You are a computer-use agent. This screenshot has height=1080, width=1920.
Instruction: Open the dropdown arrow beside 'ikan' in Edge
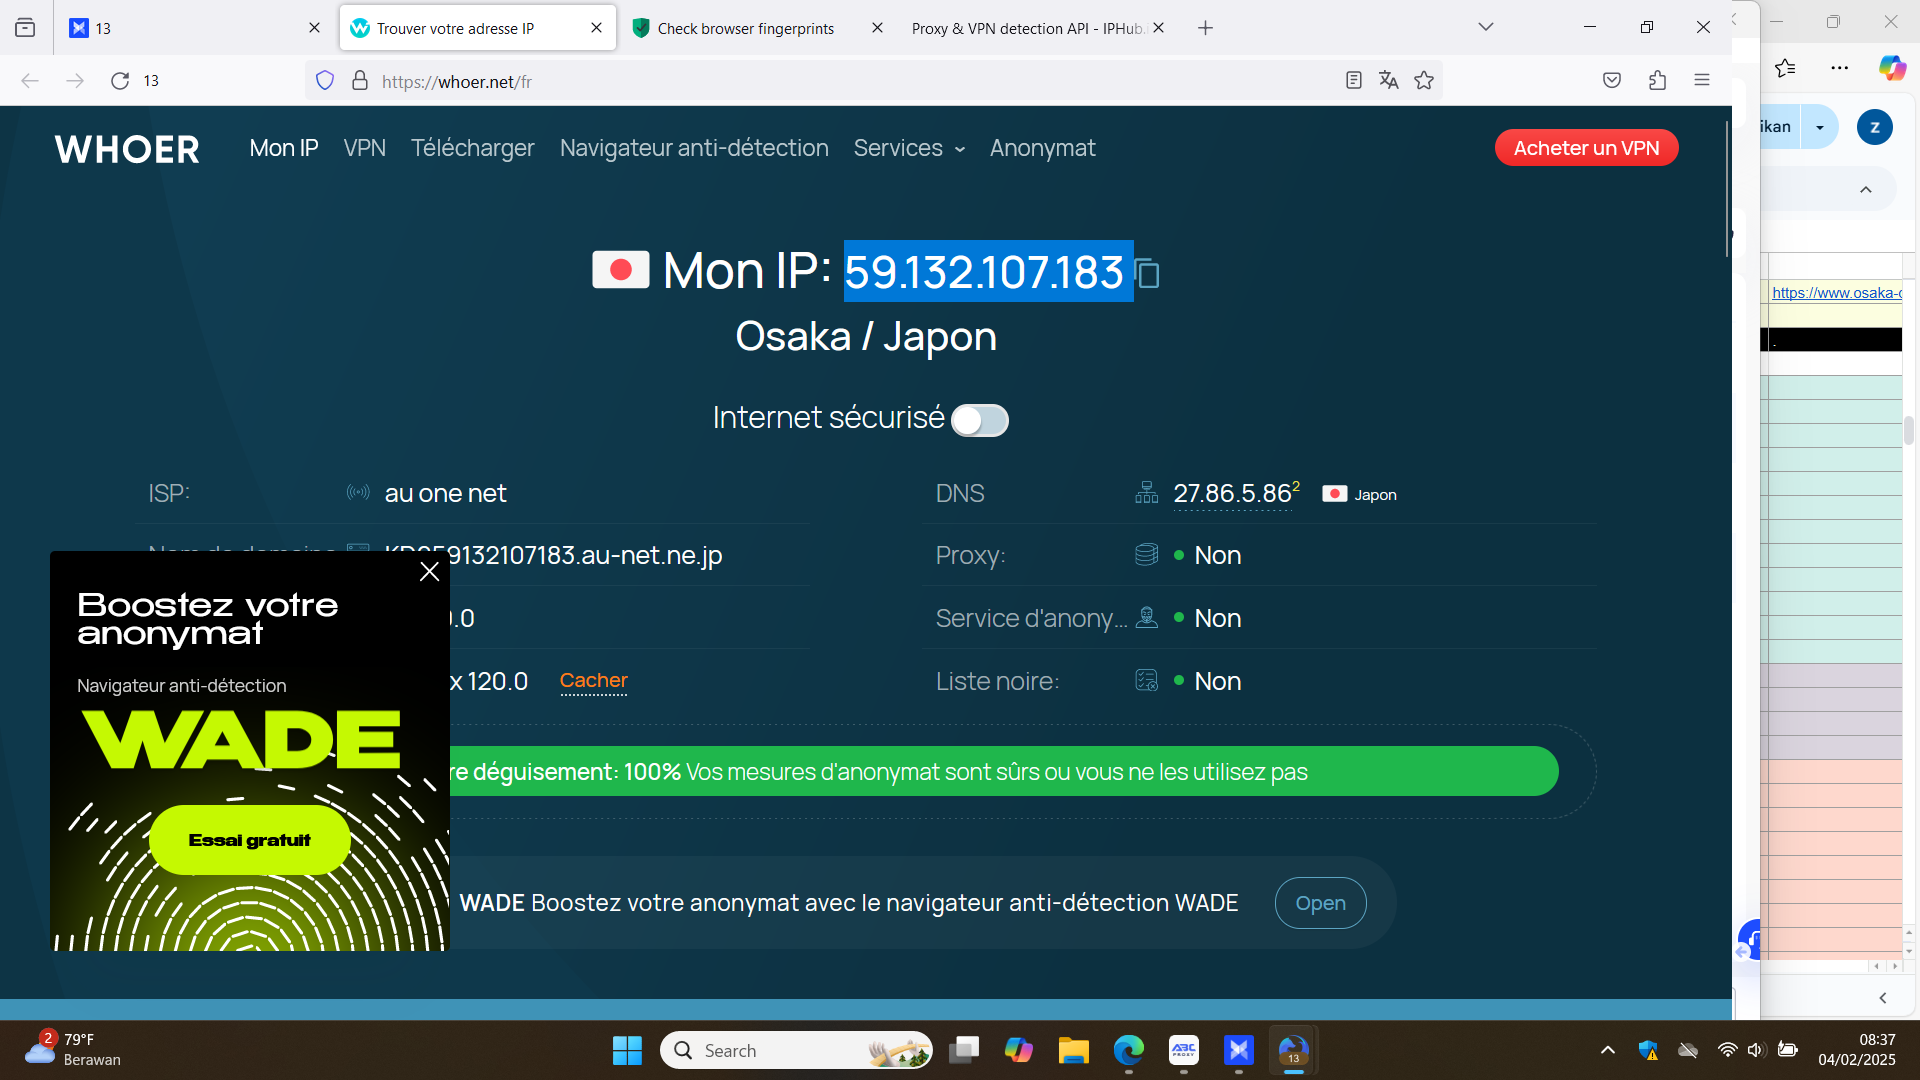point(1820,127)
